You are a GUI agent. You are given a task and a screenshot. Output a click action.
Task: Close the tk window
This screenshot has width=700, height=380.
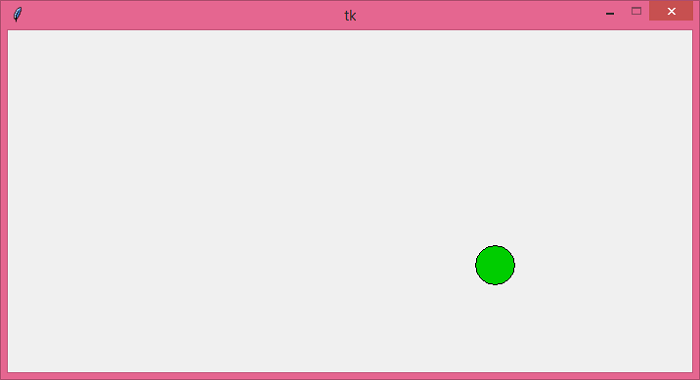tap(671, 11)
